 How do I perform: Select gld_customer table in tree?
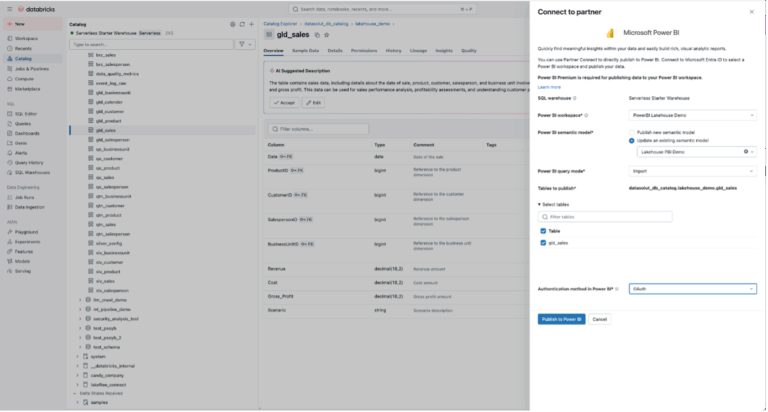110,111
